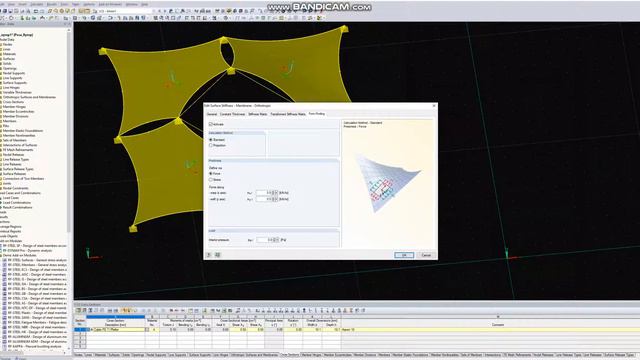Select Orthotropic Surfaces and Membranes tree item
This screenshot has width=640, height=360.
29,97
